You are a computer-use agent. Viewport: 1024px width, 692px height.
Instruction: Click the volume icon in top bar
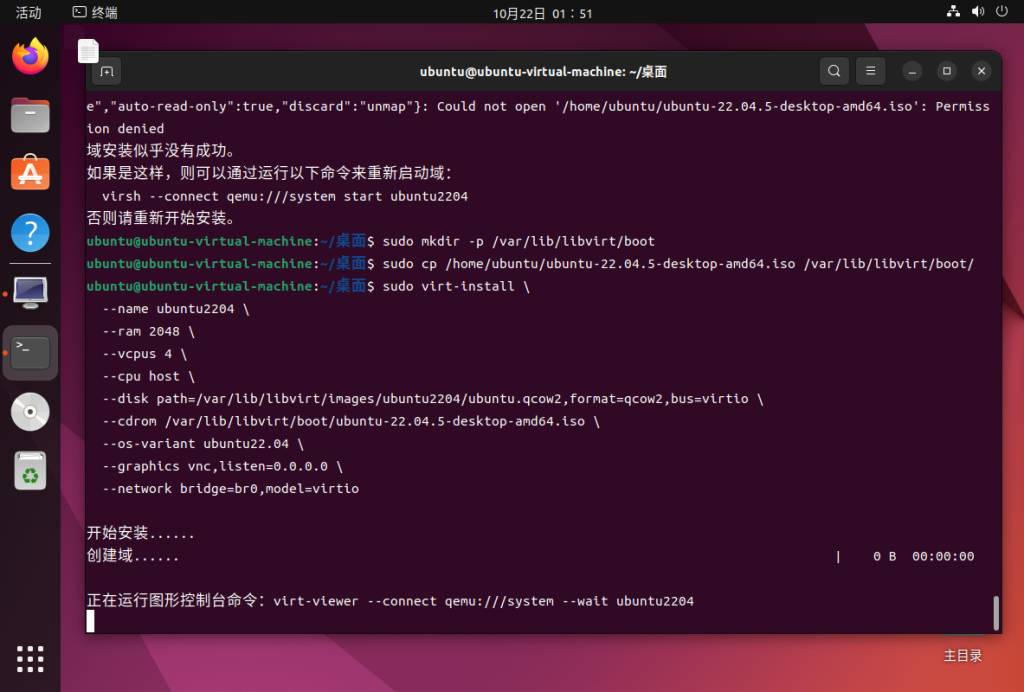977,13
